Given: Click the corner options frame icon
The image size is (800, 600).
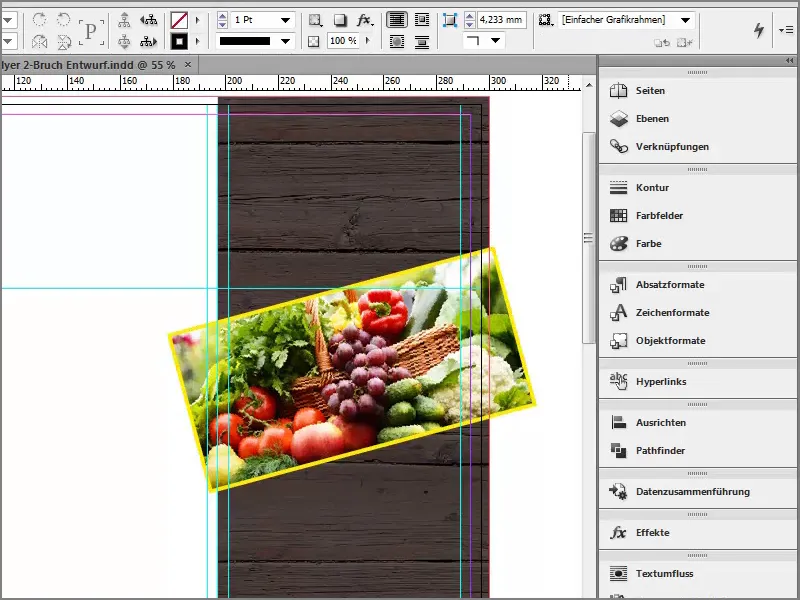Looking at the screenshot, I should coord(449,20).
